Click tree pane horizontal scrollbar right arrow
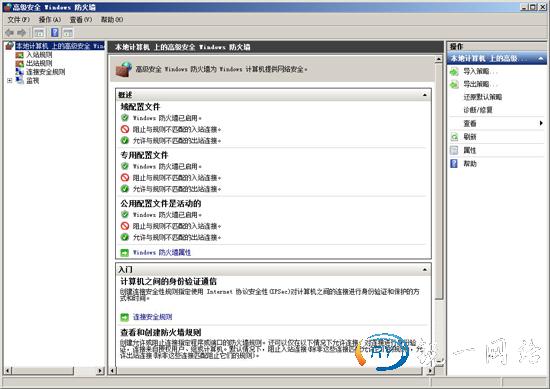The image size is (550, 389). point(100,370)
